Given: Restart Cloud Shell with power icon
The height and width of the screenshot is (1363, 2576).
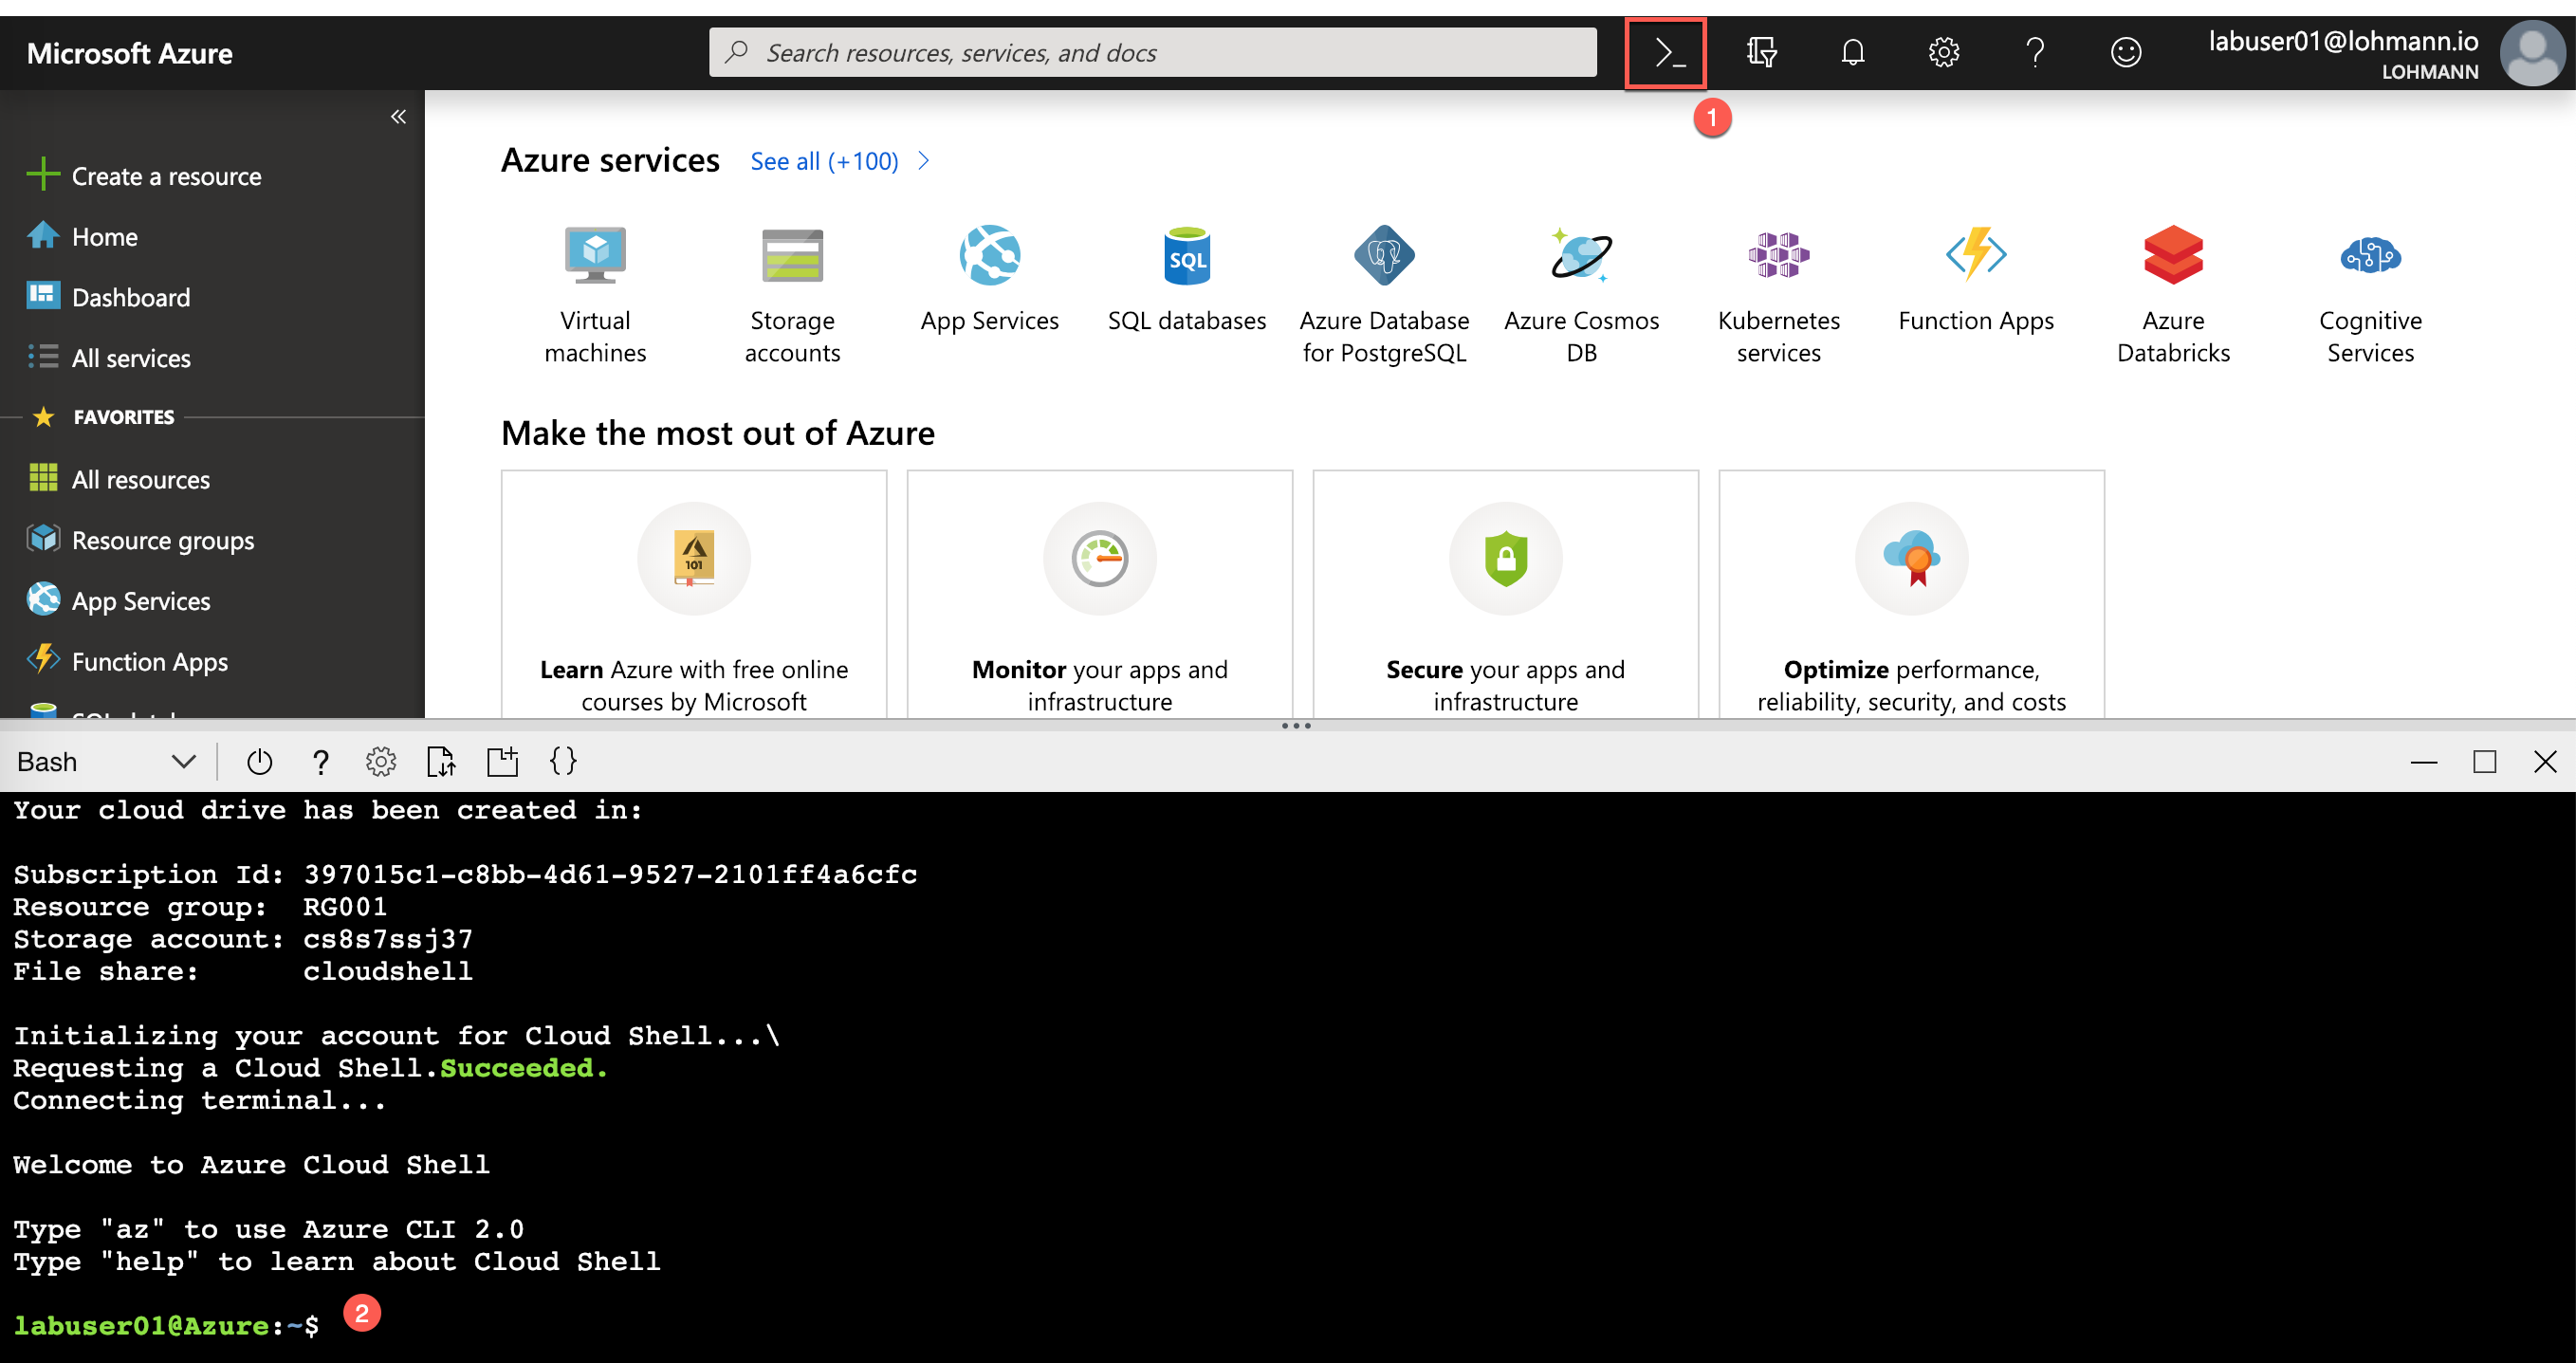Looking at the screenshot, I should click(259, 762).
